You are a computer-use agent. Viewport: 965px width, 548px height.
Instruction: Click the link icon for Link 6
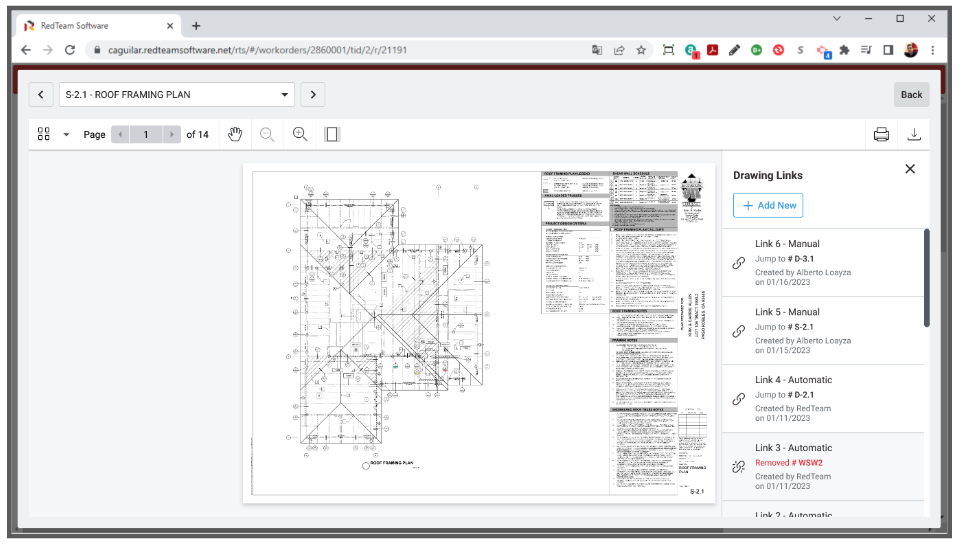[x=739, y=263]
